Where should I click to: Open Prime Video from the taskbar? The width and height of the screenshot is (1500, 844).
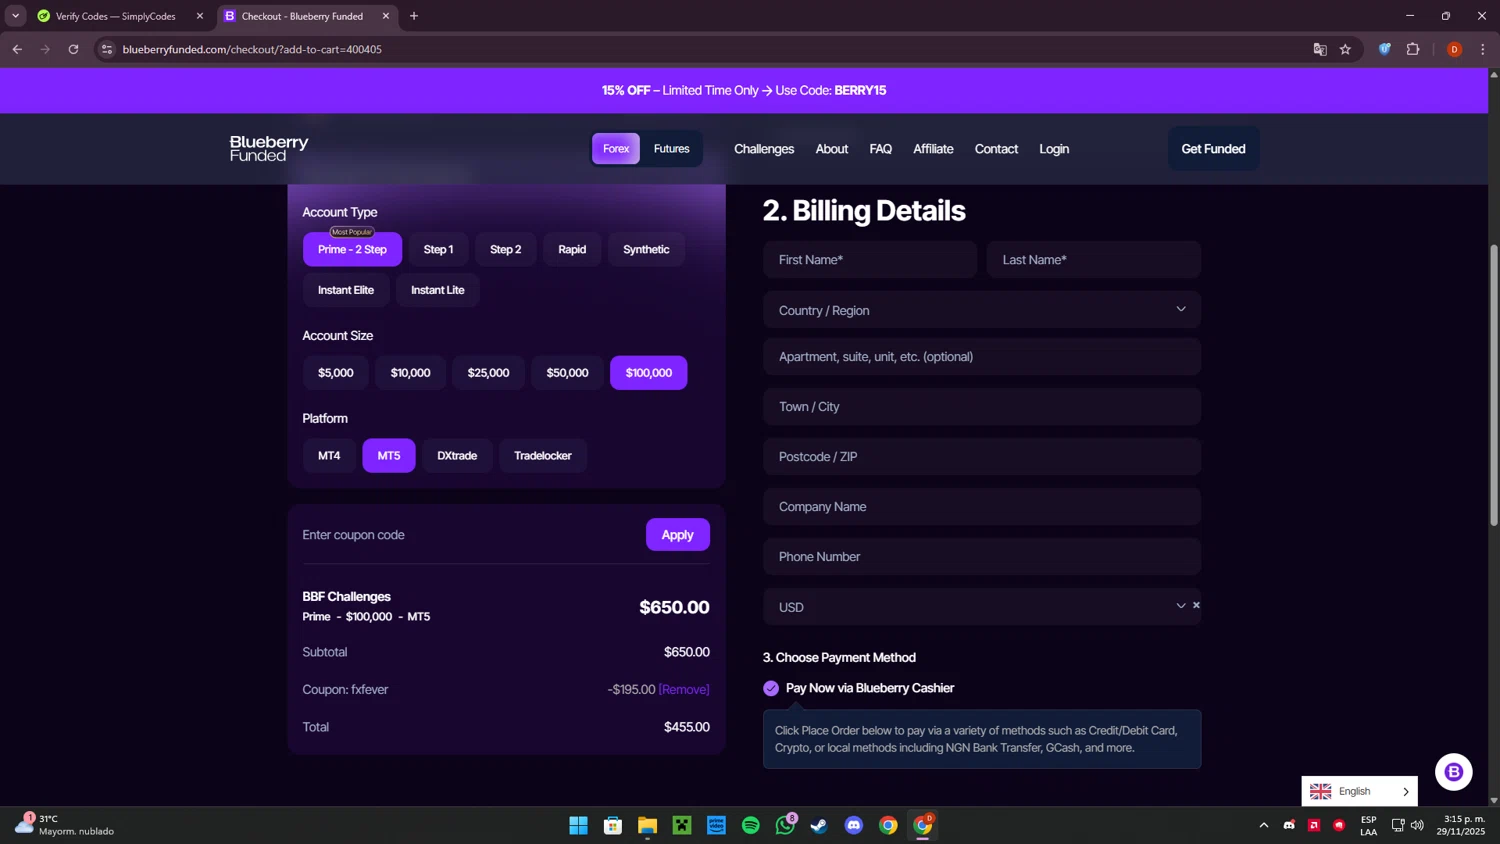click(x=716, y=825)
